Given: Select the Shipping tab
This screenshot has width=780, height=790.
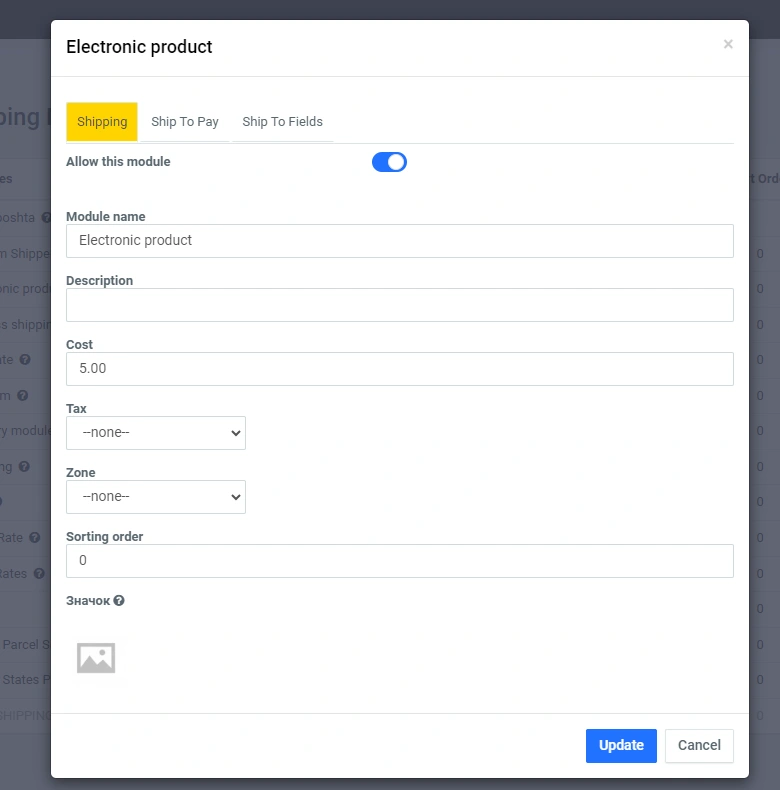Looking at the screenshot, I should [x=102, y=122].
